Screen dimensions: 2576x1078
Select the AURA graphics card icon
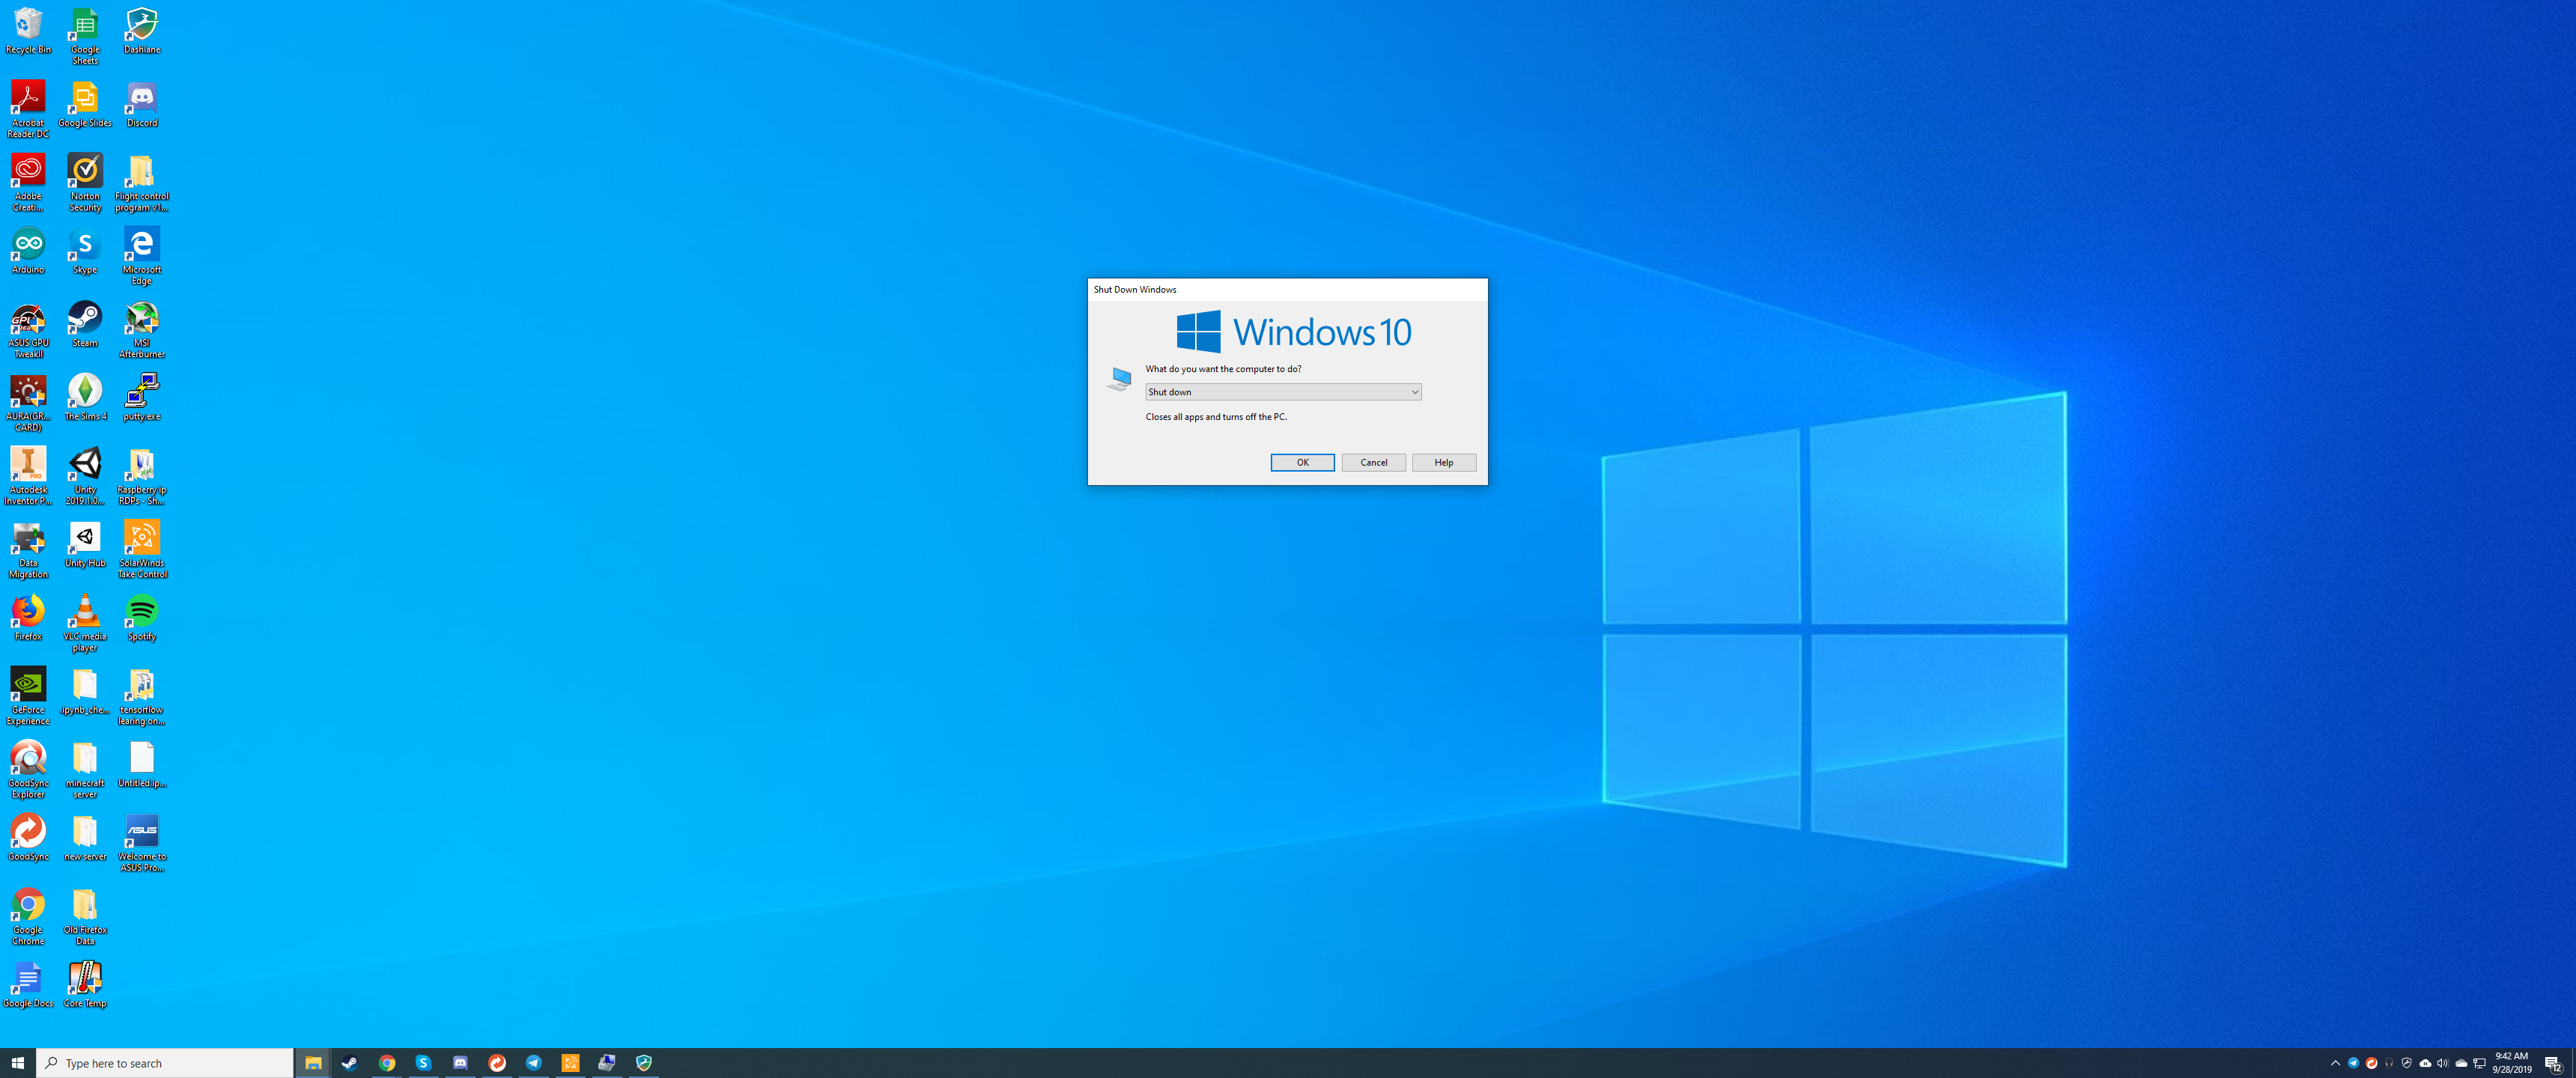tap(28, 403)
